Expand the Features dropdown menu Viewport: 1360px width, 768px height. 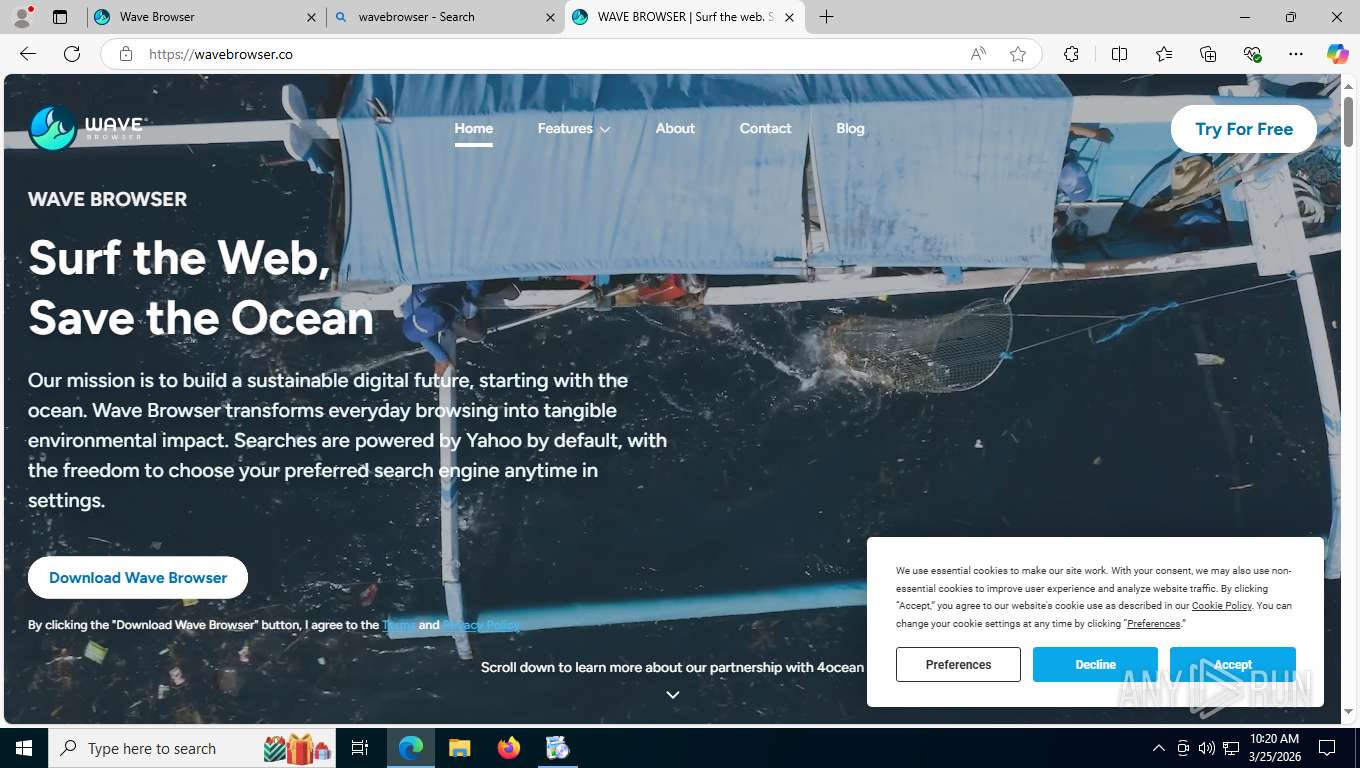(574, 128)
